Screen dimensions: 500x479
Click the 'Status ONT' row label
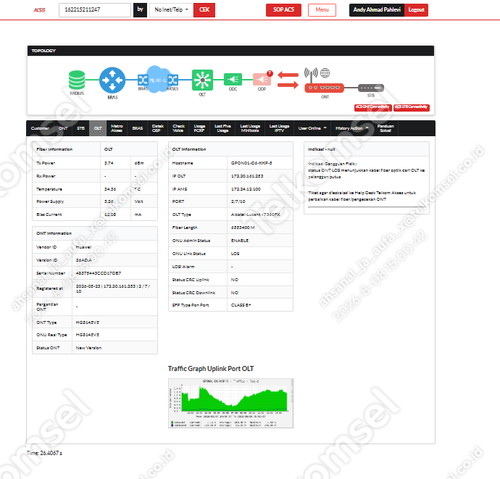tap(48, 348)
